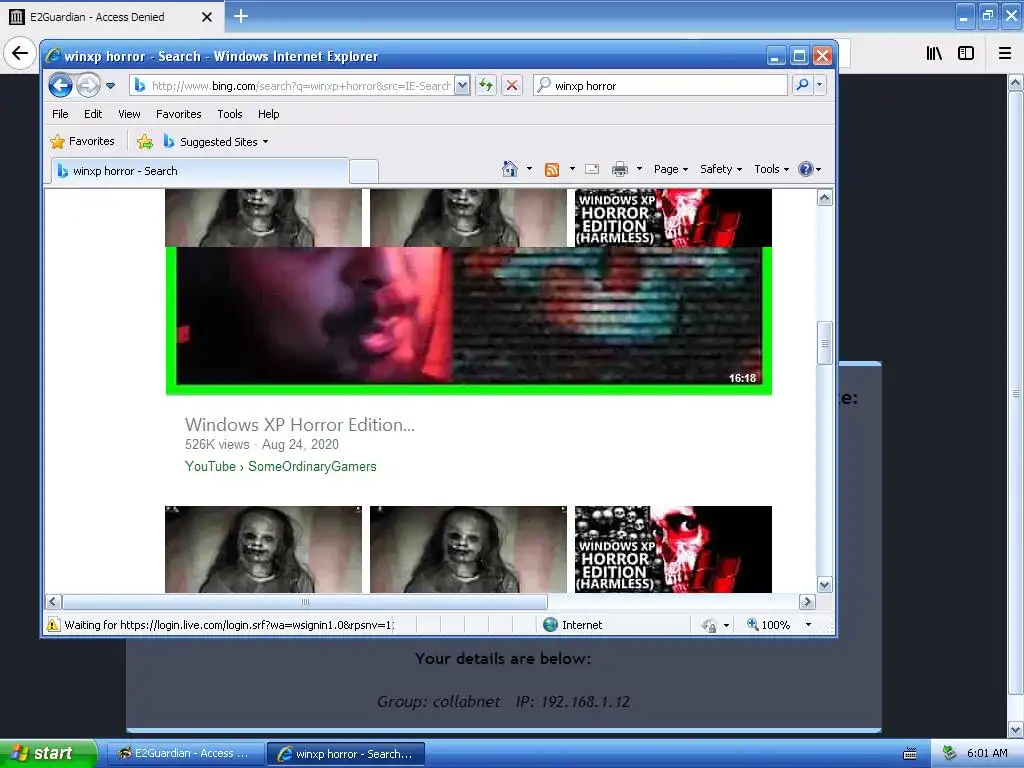Click the Protected Mode security icon

(709, 626)
